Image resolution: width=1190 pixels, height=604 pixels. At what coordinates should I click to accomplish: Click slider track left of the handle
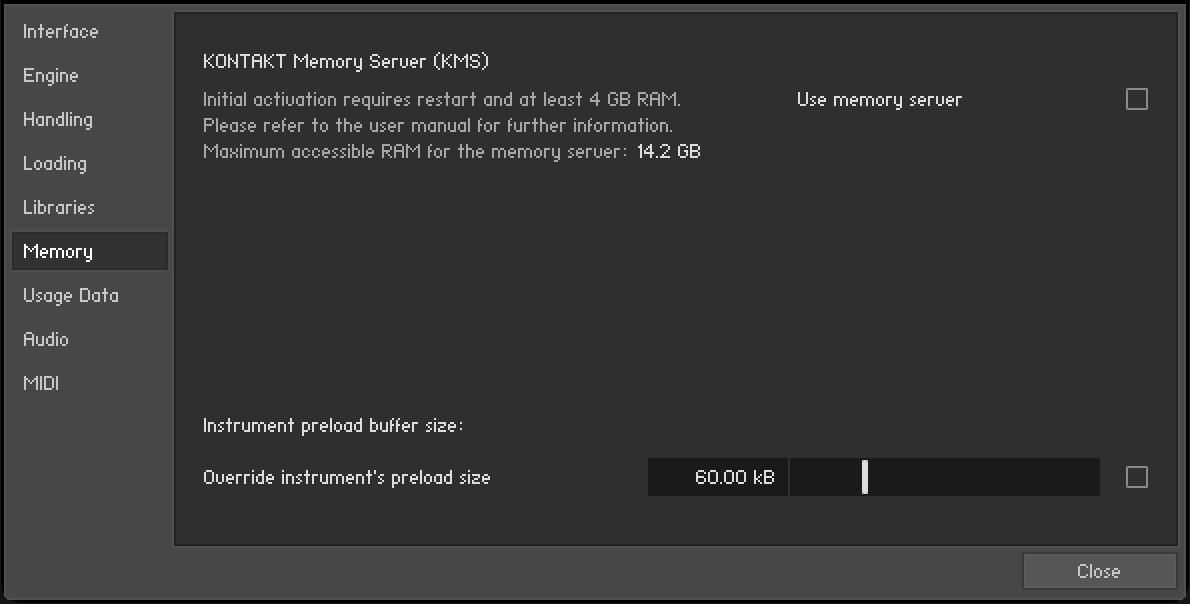[x=825, y=478]
